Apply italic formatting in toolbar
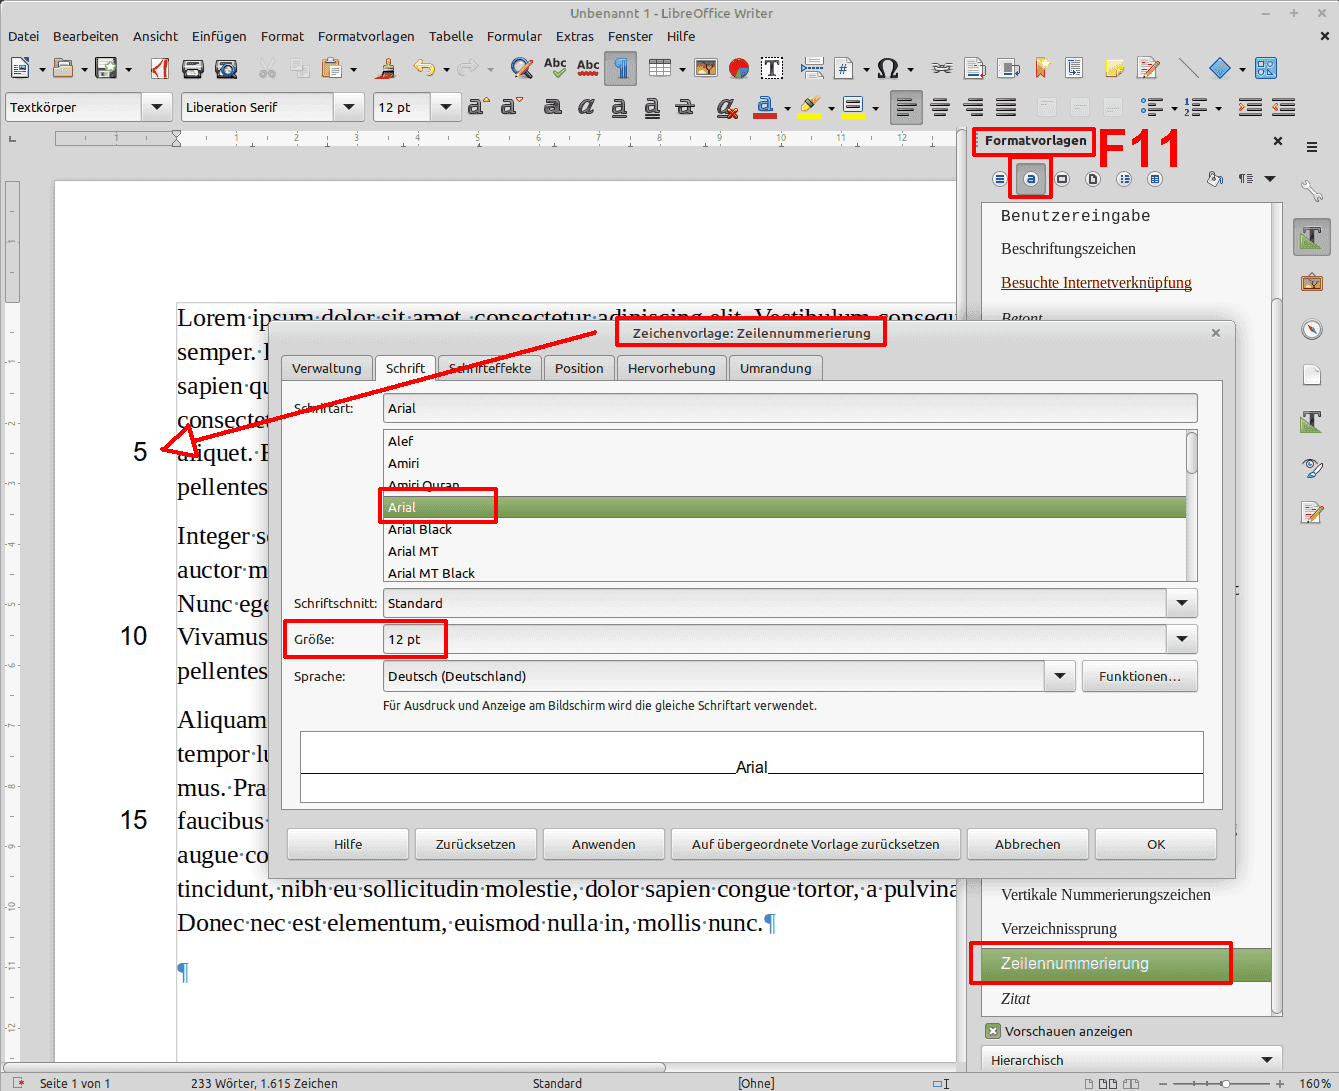Screen dimensions: 1339x1091 [x=586, y=107]
